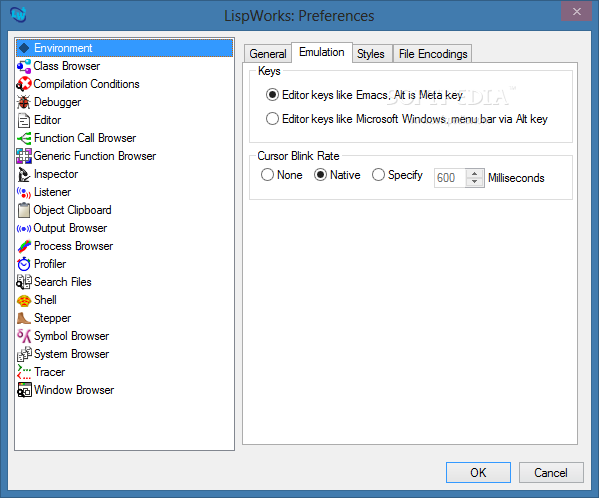
Task: Select the Symbol Browser label
Action: point(71,336)
